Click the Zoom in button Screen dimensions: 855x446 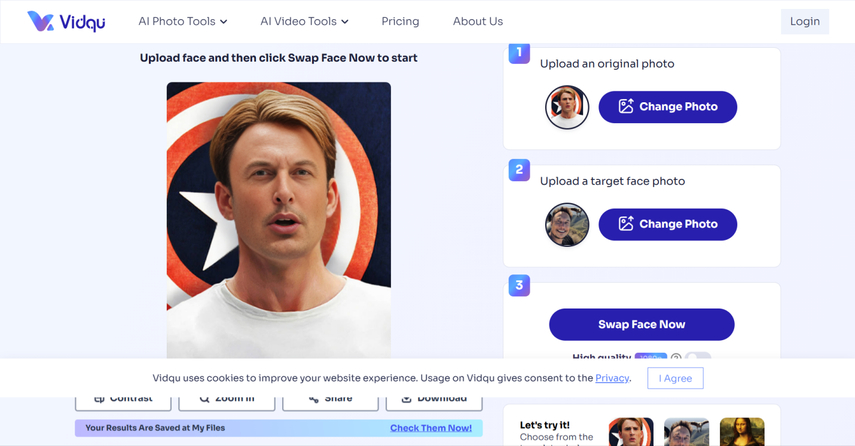[227, 404]
